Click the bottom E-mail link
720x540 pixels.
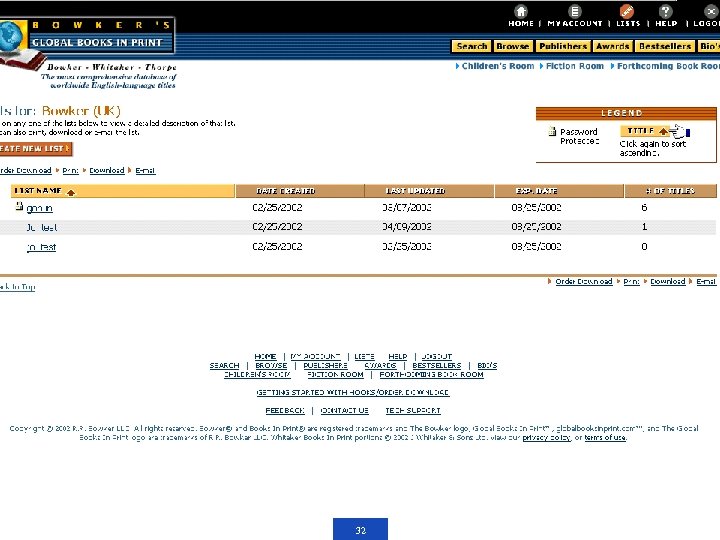coord(706,281)
